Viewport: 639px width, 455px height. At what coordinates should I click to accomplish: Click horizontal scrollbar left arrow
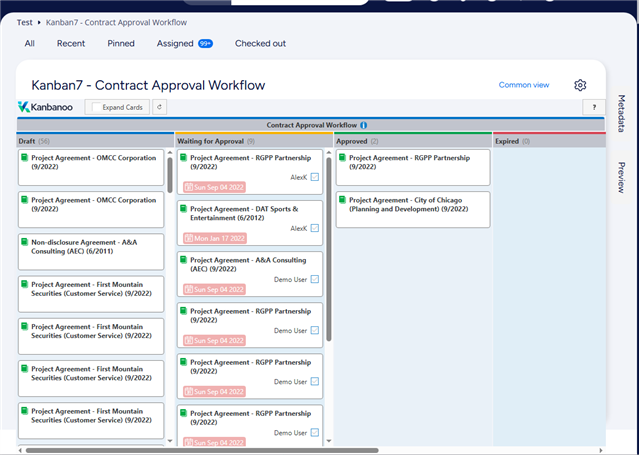20,451
